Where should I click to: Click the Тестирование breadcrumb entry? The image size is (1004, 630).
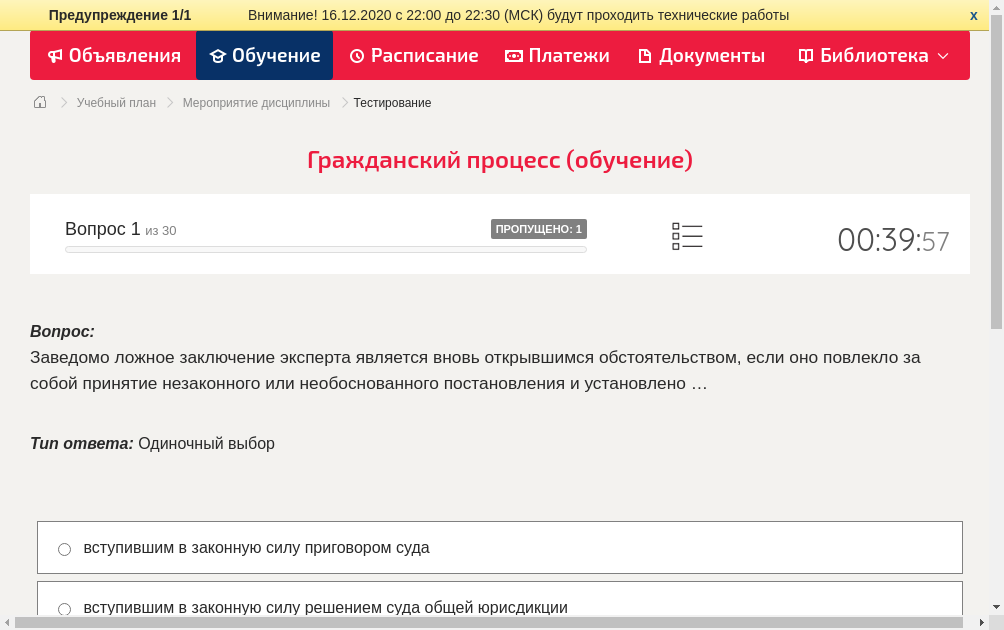coord(391,102)
